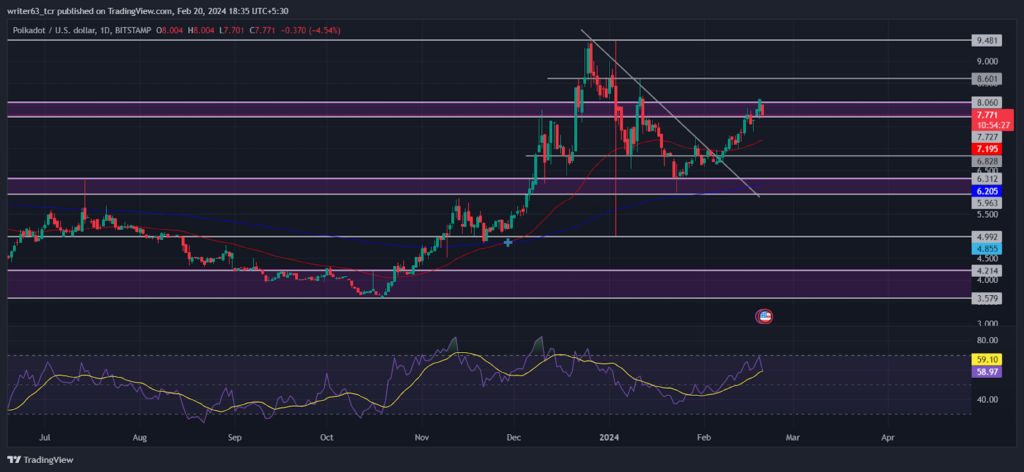The width and height of the screenshot is (1024, 472).
Task: Click the Aug label on time axis
Action: [x=140, y=436]
